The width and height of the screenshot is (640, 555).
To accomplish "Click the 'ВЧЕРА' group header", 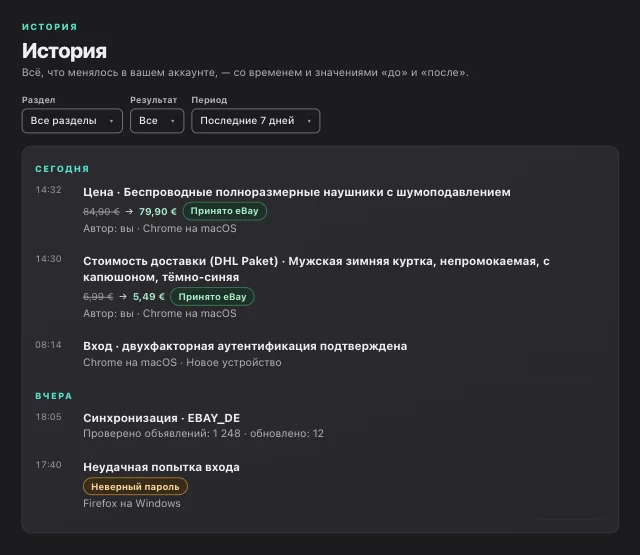I will [53, 396].
